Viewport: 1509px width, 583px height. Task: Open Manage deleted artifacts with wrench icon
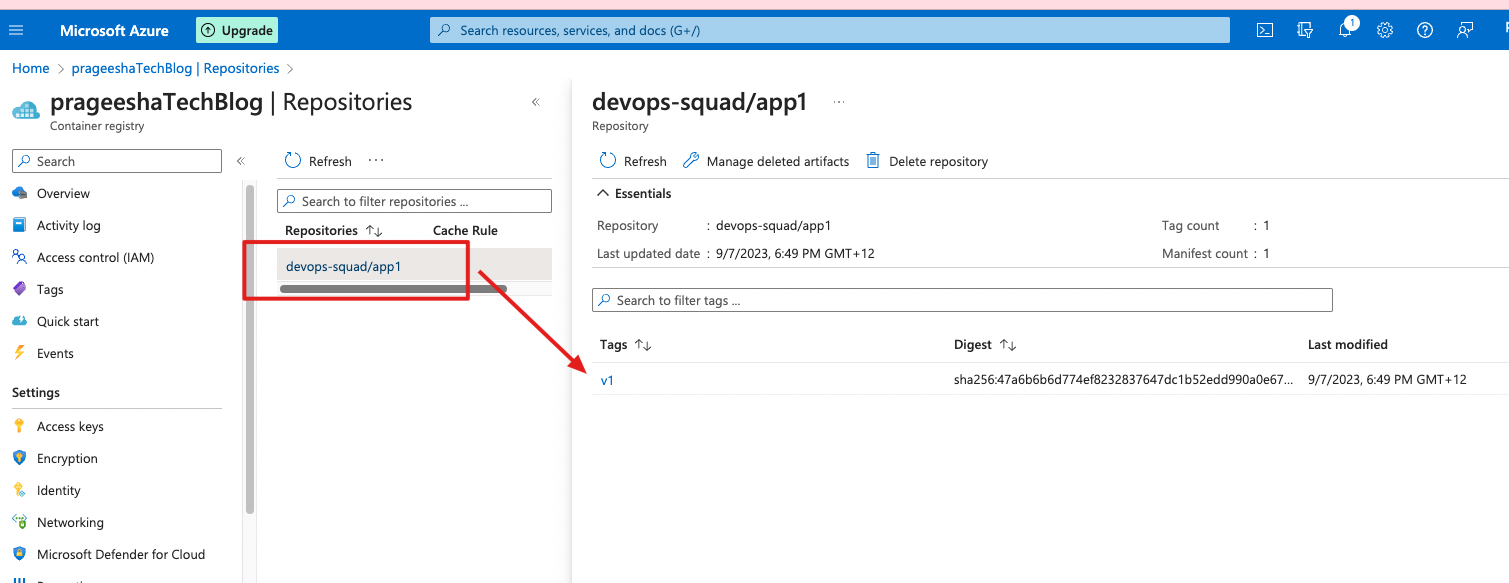click(x=766, y=160)
